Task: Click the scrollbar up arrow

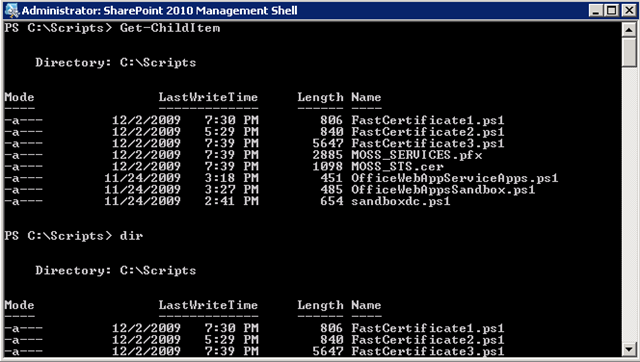Action: (x=629, y=29)
